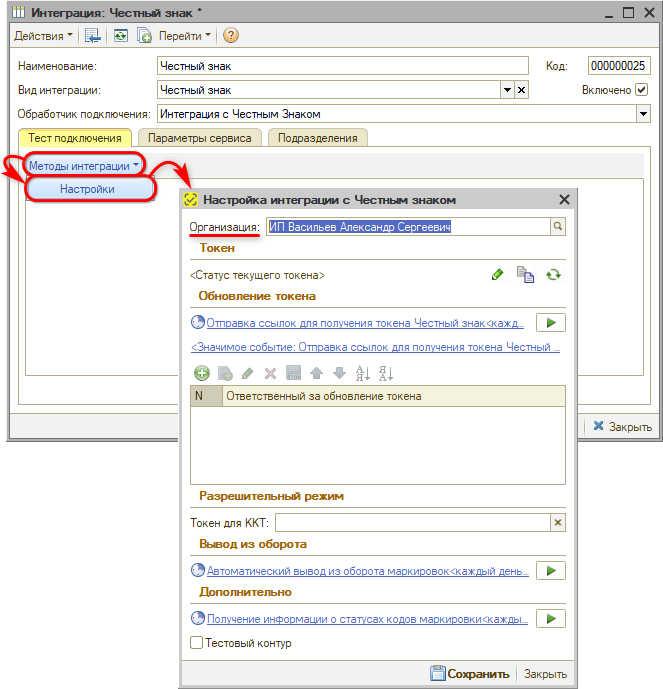Click the green refresh token icon

click(x=553, y=275)
